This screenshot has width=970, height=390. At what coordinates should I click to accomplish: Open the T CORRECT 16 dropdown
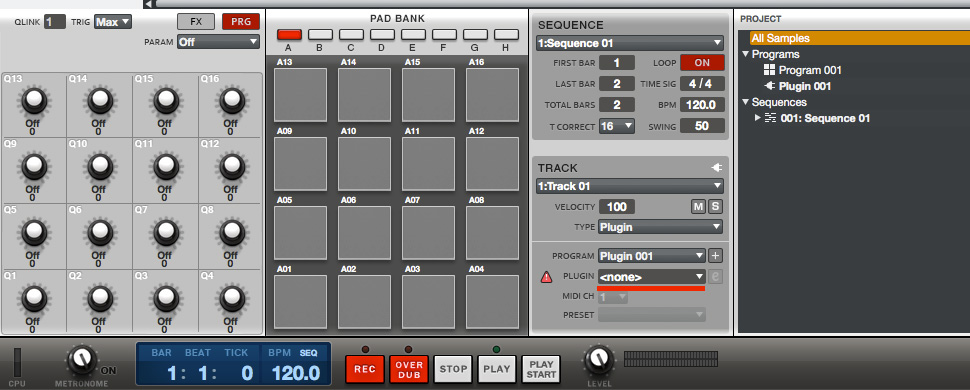tap(617, 126)
